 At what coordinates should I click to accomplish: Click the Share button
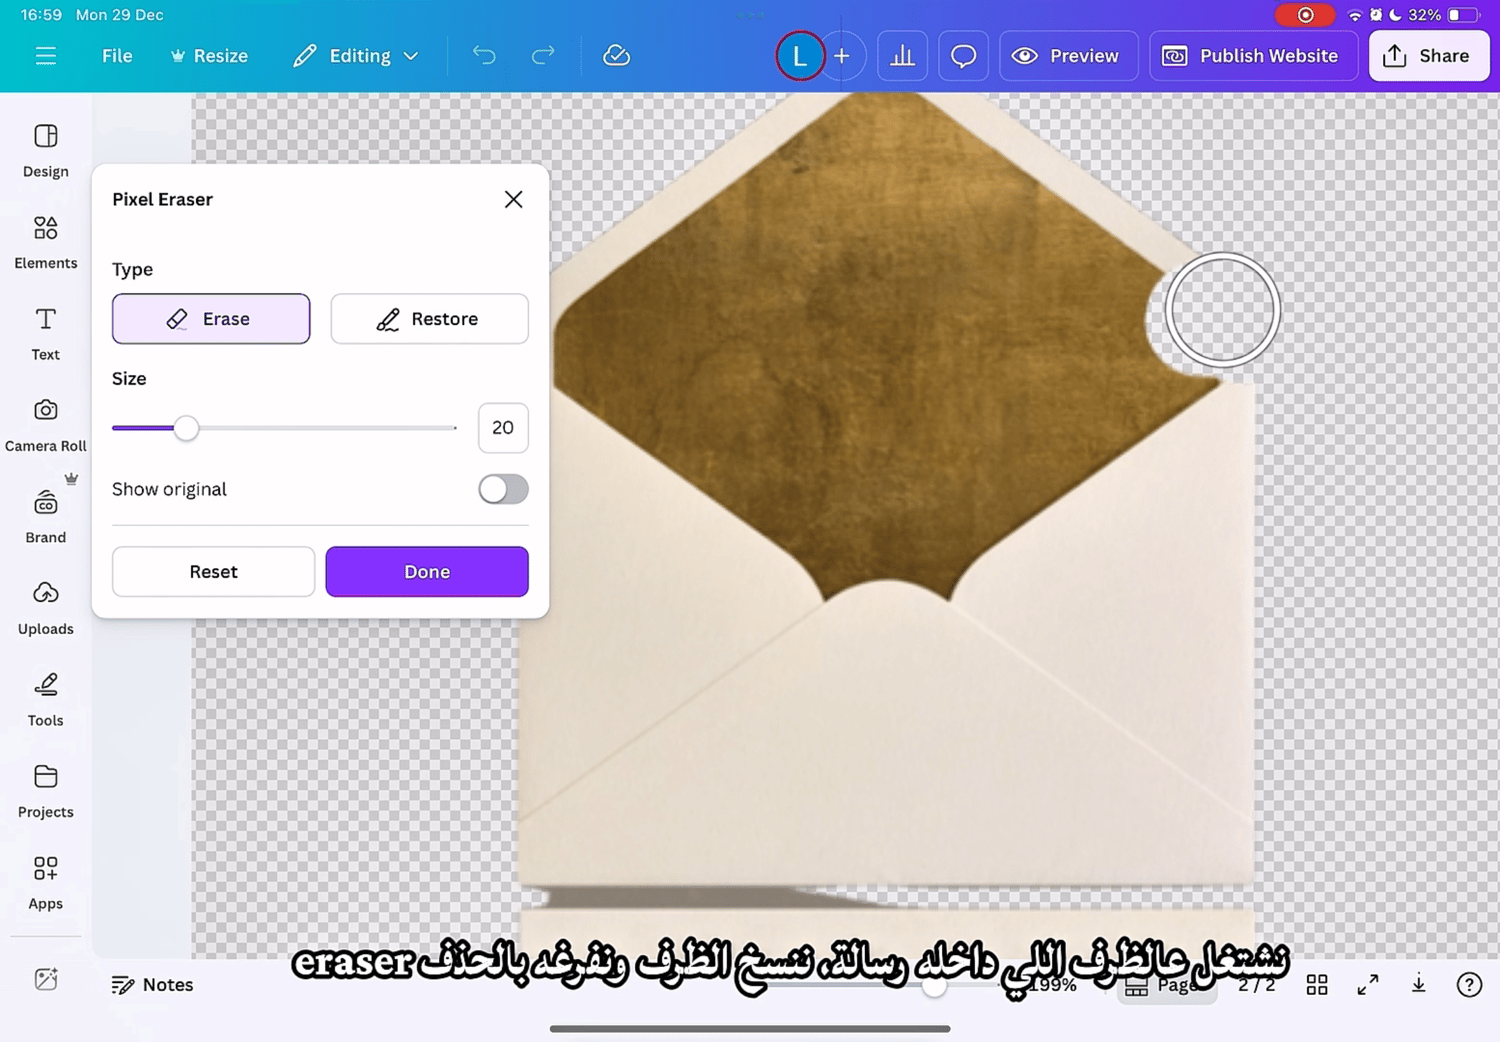click(x=1428, y=56)
